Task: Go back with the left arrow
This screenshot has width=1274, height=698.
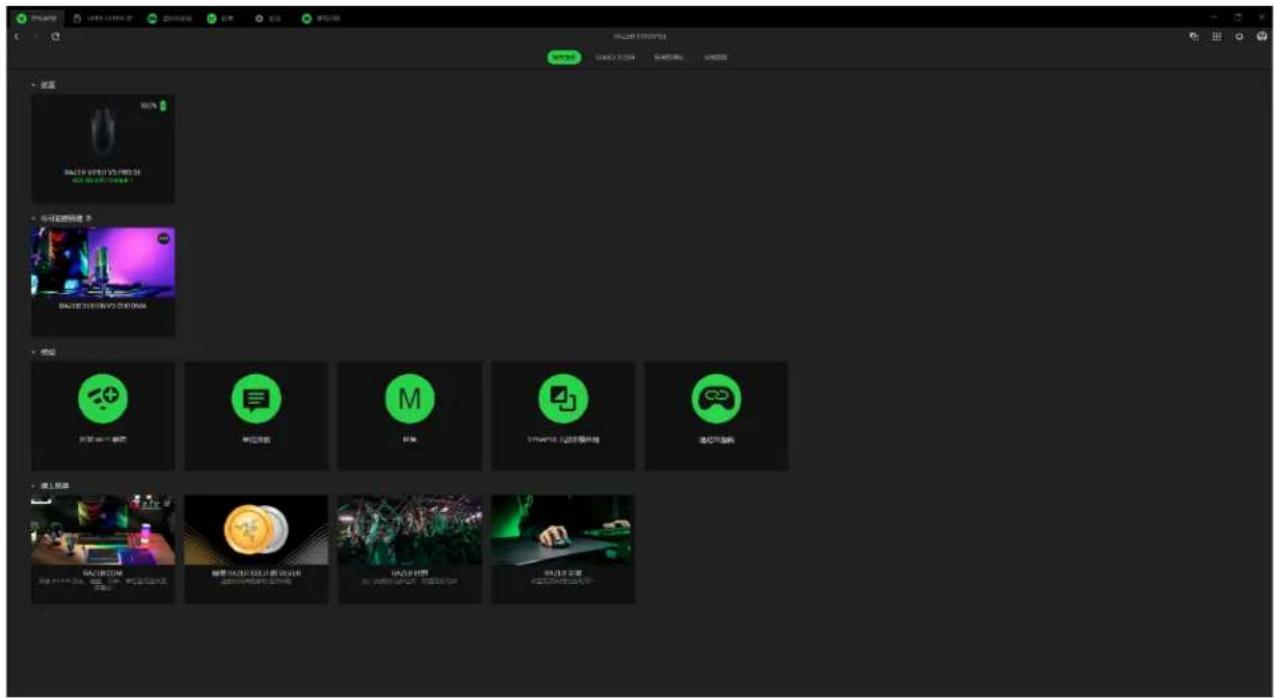Action: coord(17,37)
